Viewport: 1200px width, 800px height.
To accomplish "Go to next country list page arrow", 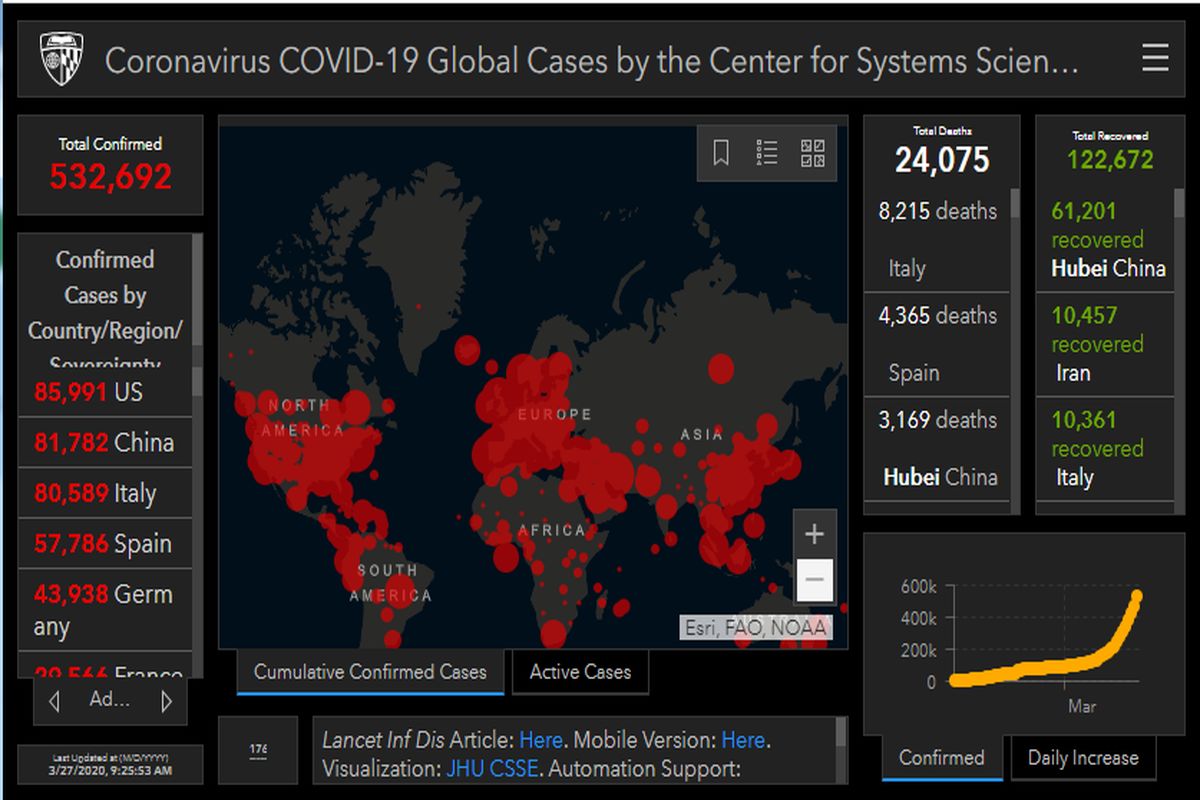I will (167, 701).
